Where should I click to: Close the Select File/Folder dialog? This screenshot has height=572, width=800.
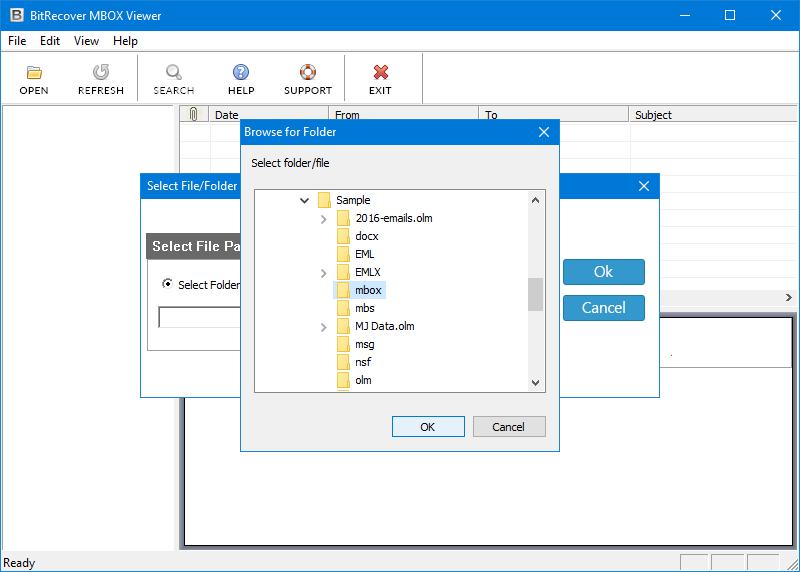pyautogui.click(x=644, y=186)
